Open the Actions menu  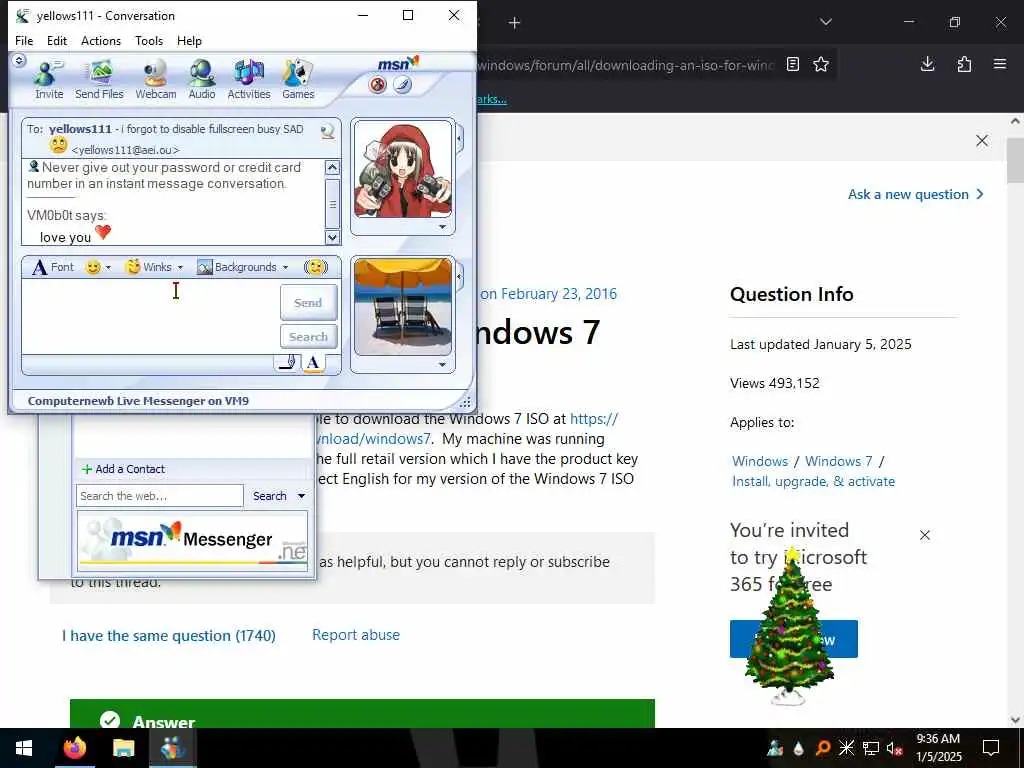click(x=101, y=40)
